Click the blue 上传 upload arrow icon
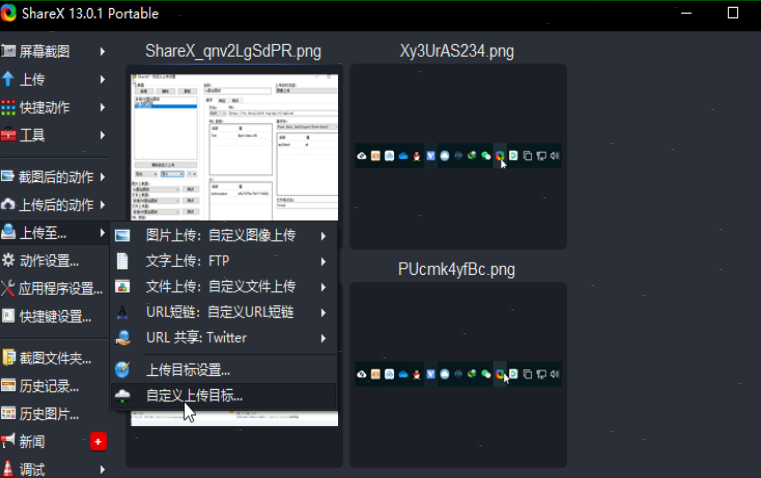The height and width of the screenshot is (478, 761). point(8,79)
